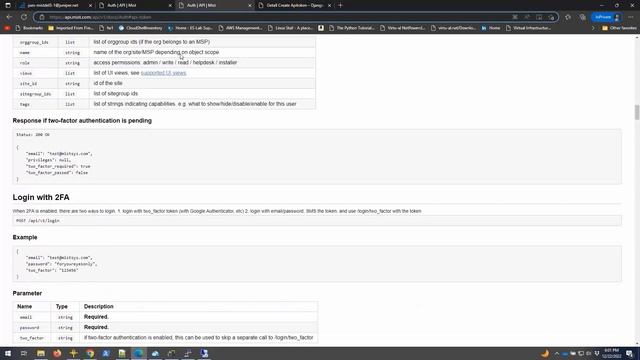Switch to Microsoft Edge taskbar icon
This screenshot has width=640, height=360.
pos(139,353)
